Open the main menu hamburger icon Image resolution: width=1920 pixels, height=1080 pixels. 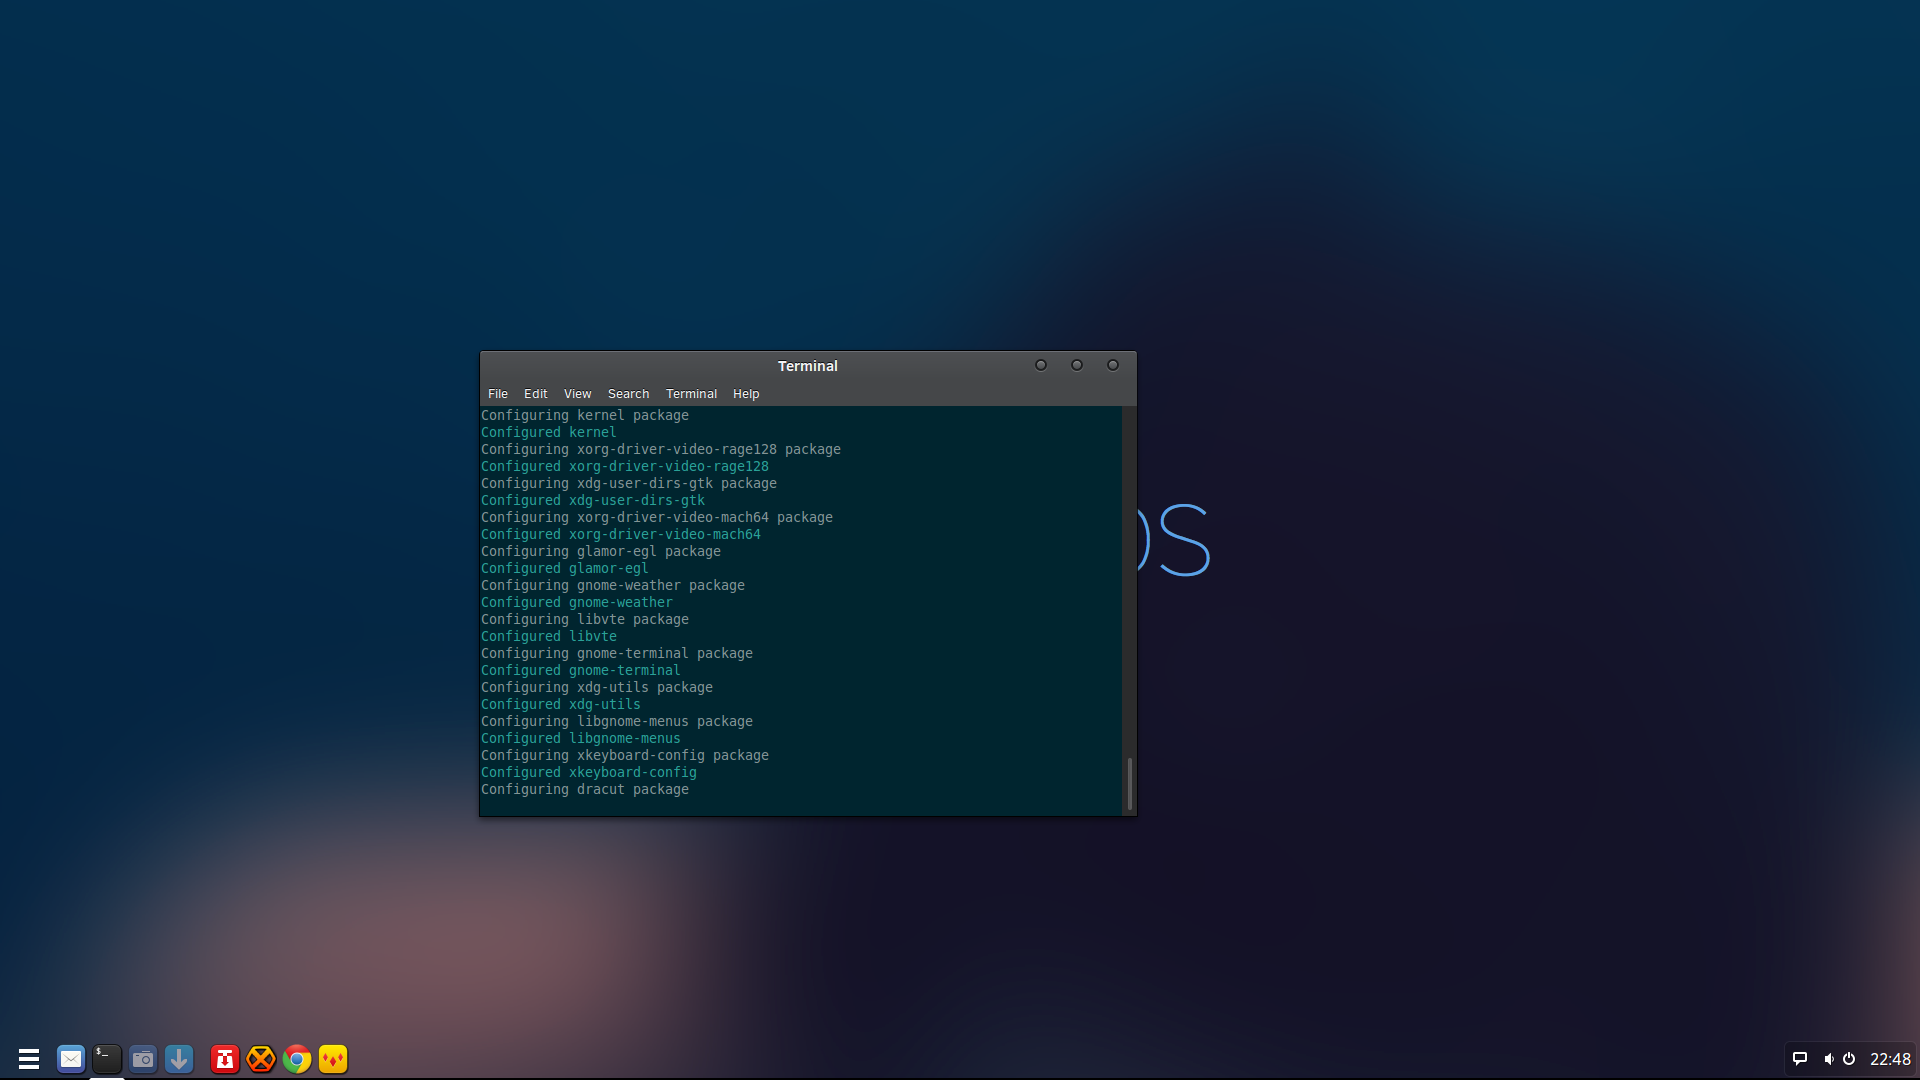pyautogui.click(x=29, y=1059)
